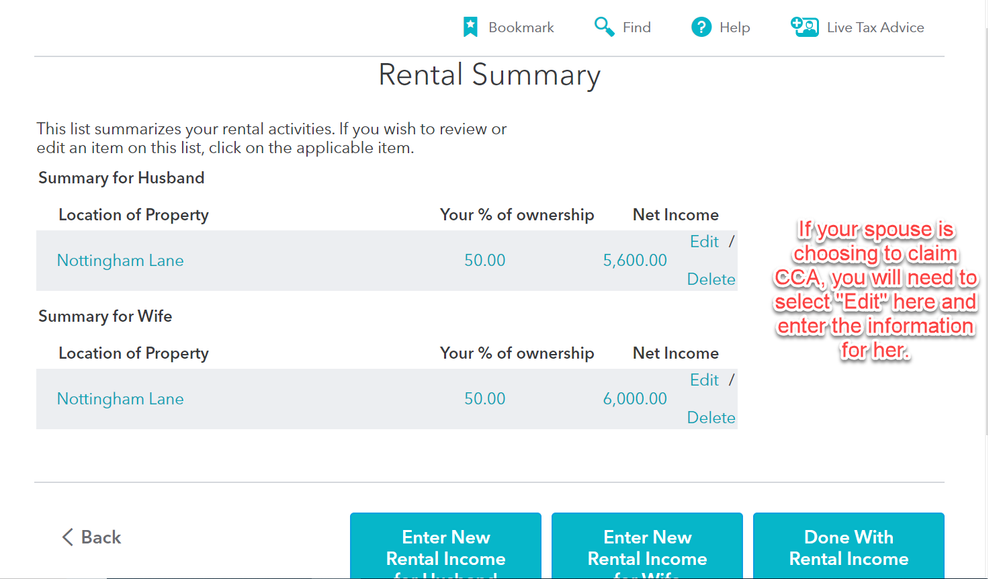Select the Find toolbar label
The height and width of the screenshot is (579, 999).
tap(636, 27)
